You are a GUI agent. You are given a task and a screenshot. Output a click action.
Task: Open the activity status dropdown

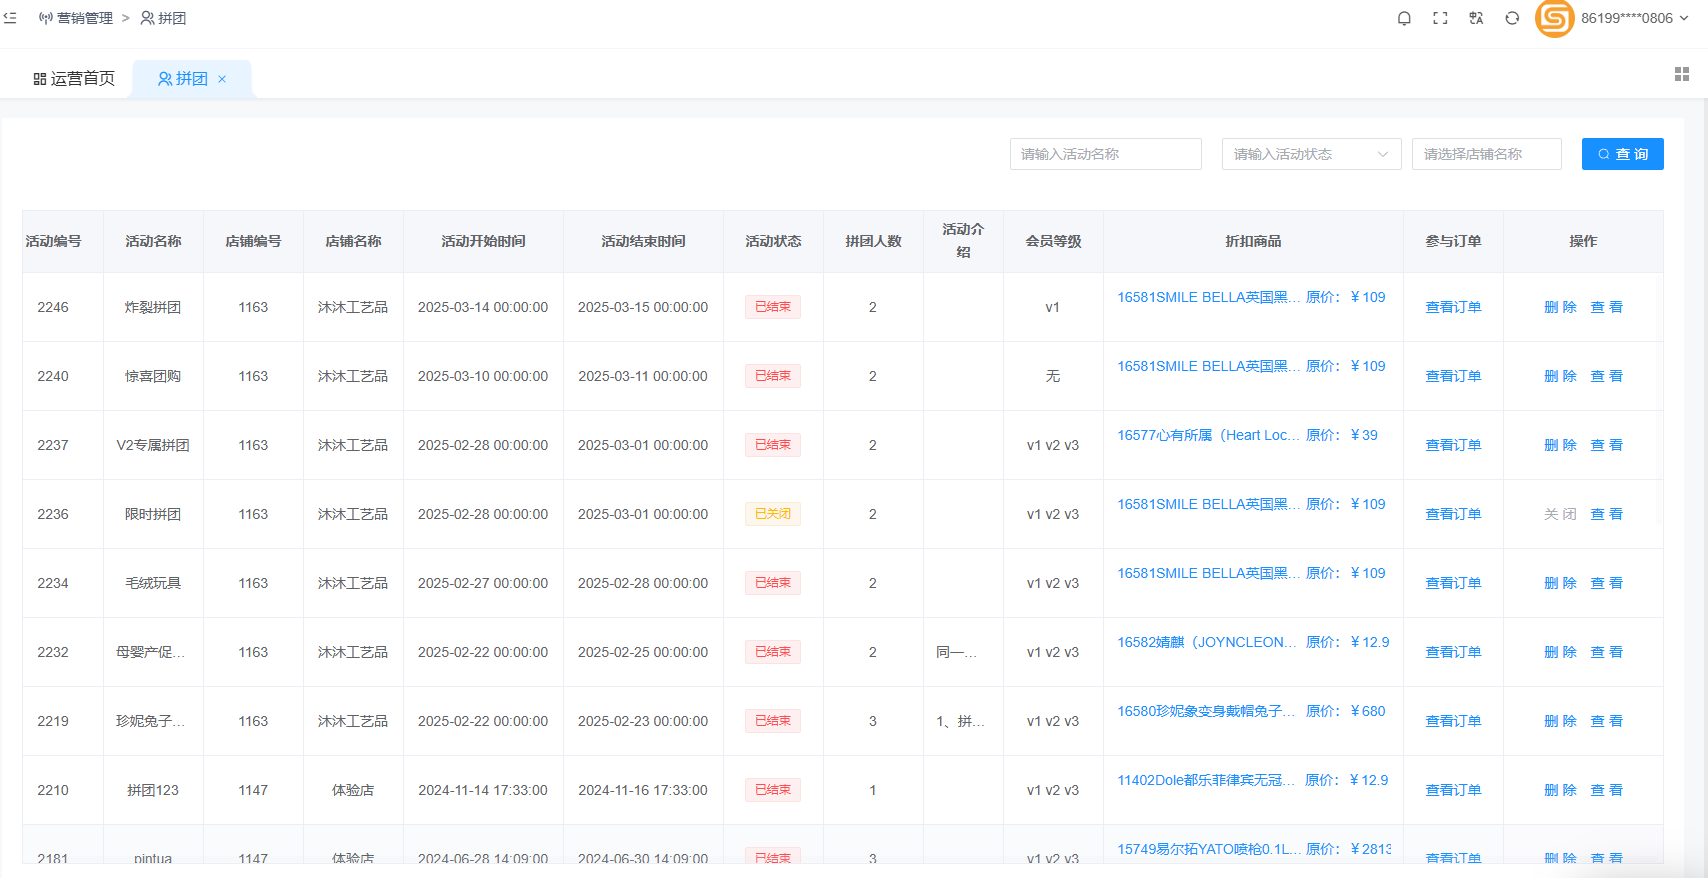click(1310, 154)
